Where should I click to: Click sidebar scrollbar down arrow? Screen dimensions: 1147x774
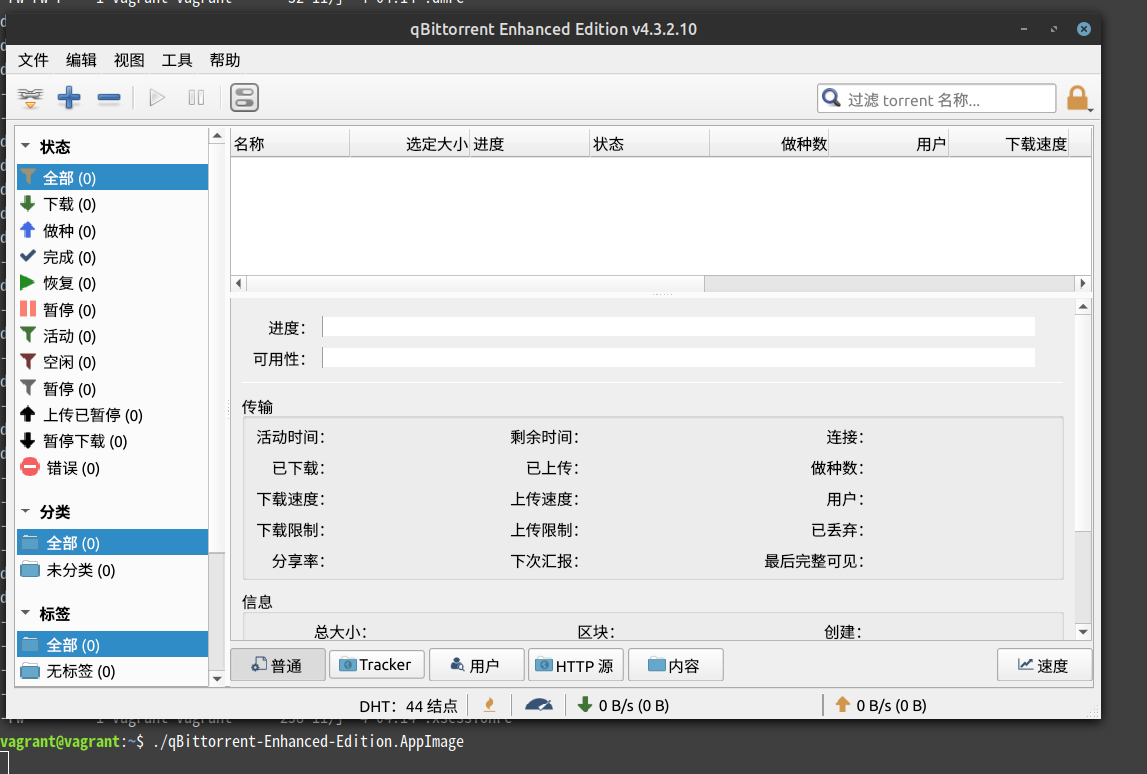217,678
